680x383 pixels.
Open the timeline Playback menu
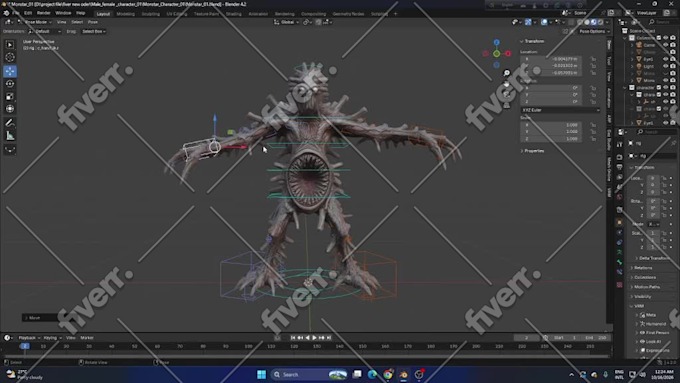[29, 338]
